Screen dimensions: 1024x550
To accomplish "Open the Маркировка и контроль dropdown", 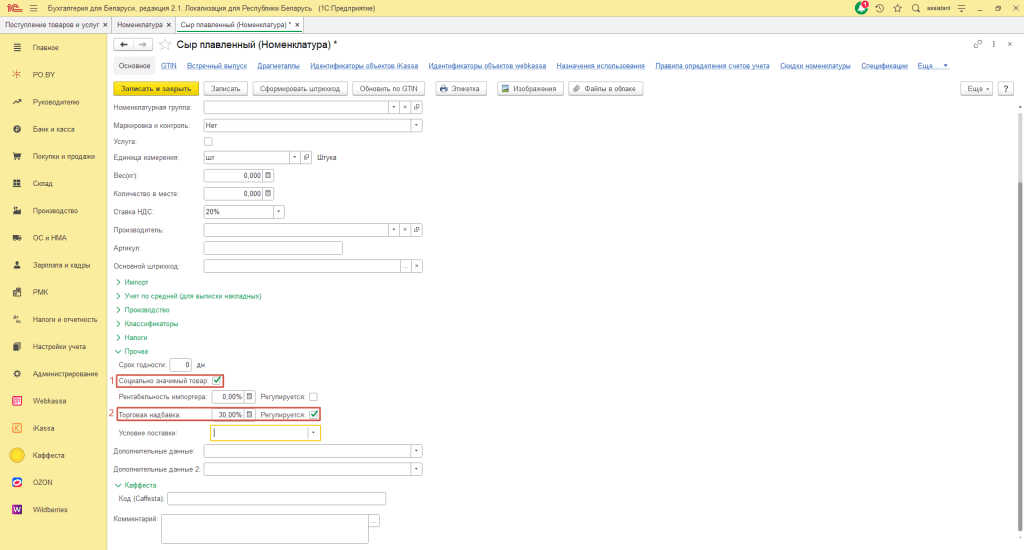I will [x=416, y=125].
